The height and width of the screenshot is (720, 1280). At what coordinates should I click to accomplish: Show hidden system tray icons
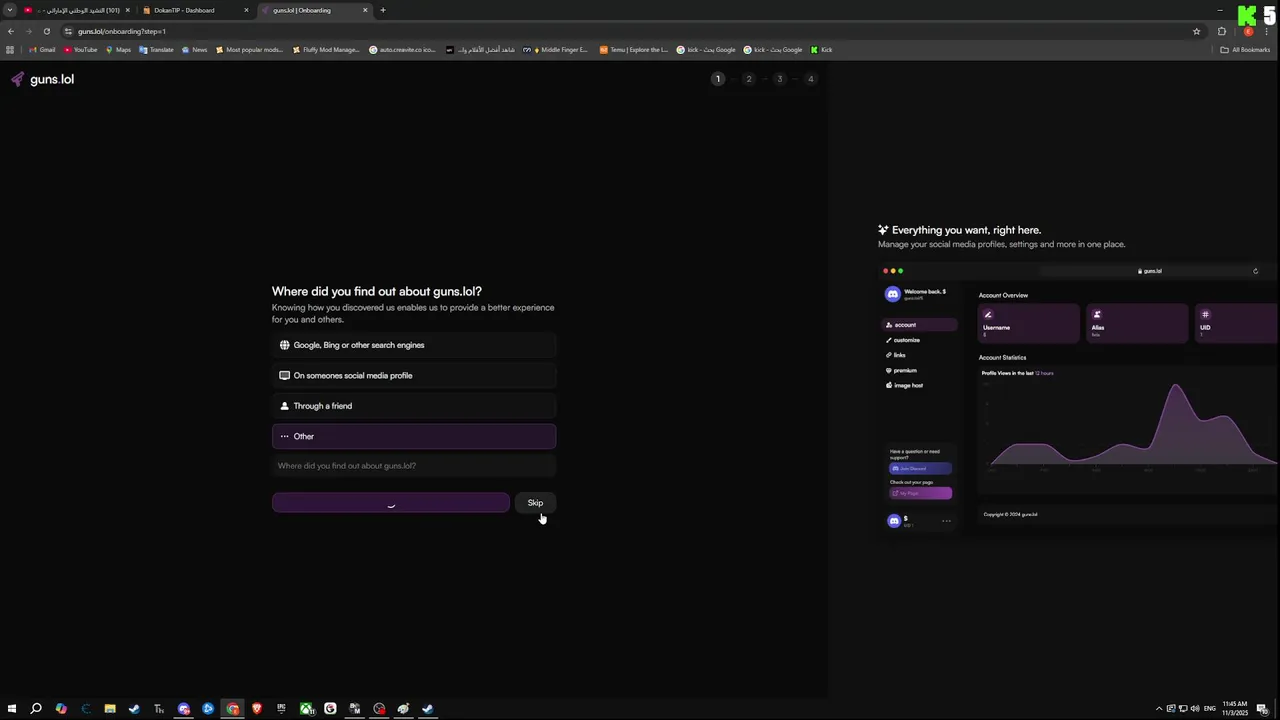[1159, 709]
